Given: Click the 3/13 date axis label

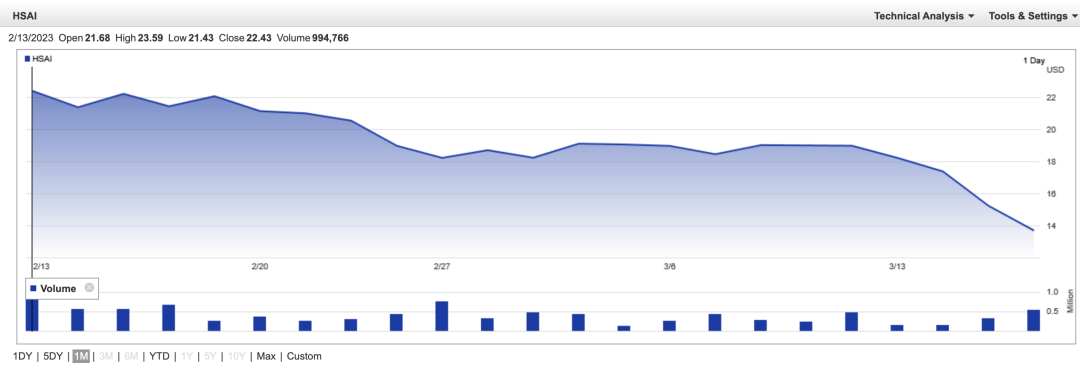Looking at the screenshot, I should tap(897, 266).
